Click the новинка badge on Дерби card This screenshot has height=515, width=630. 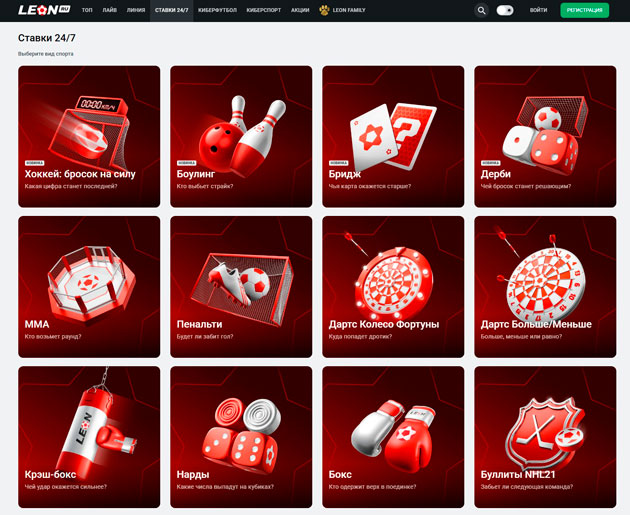[491, 163]
